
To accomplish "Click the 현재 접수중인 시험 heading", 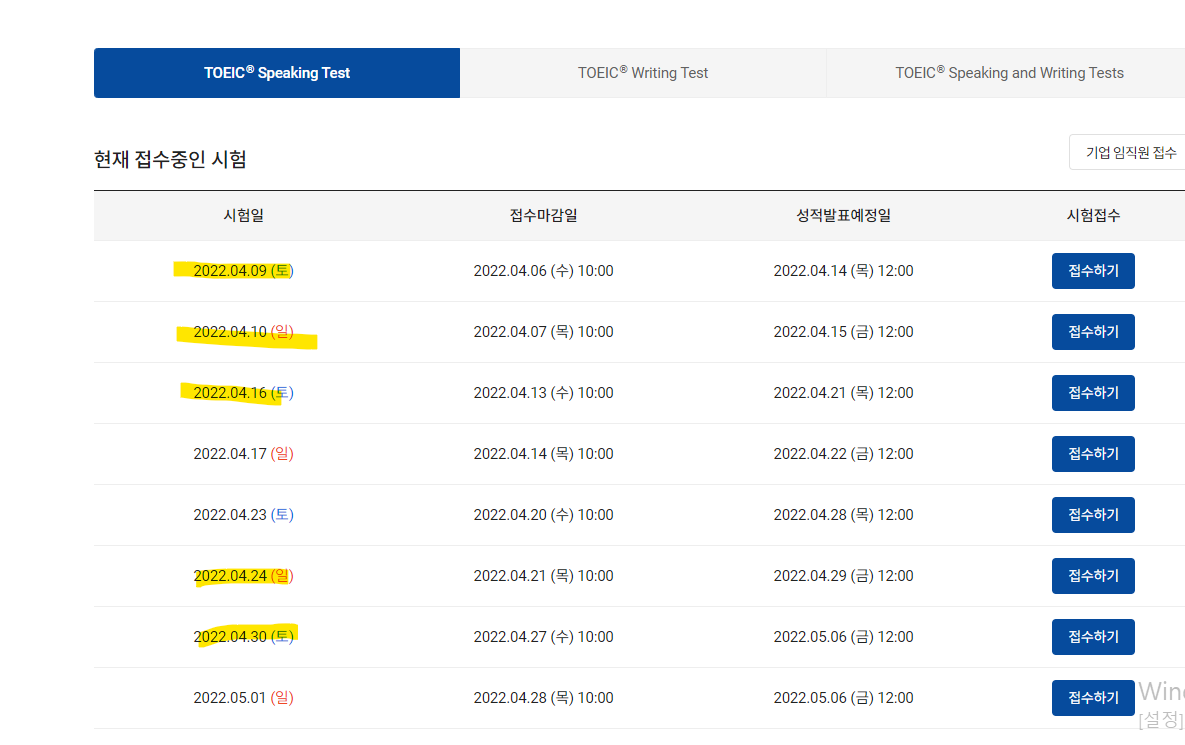I will tap(170, 159).
